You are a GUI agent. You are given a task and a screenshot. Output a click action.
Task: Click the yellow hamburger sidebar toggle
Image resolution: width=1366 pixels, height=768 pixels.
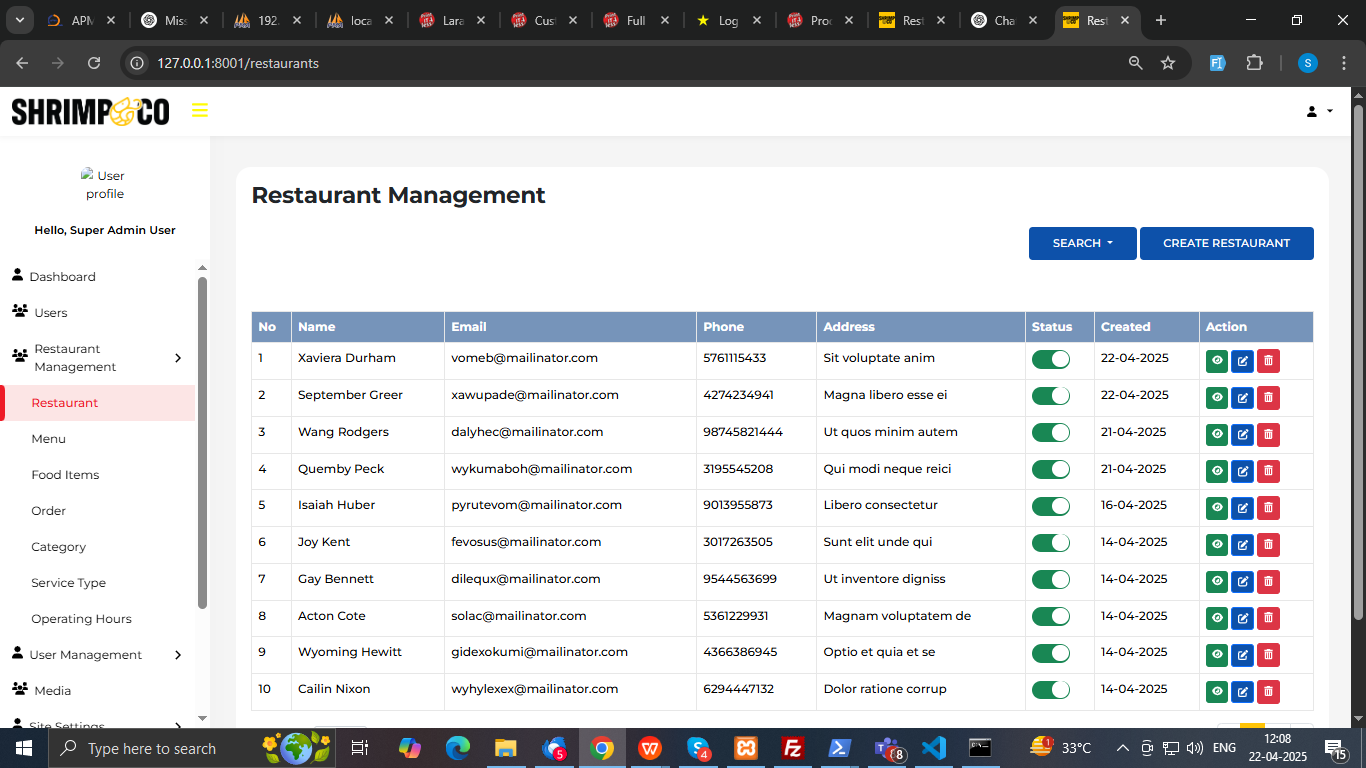point(200,111)
